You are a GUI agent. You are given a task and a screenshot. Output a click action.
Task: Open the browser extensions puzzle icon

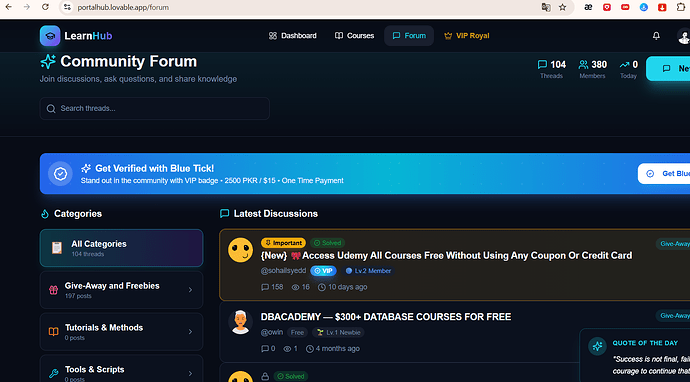[681, 7]
